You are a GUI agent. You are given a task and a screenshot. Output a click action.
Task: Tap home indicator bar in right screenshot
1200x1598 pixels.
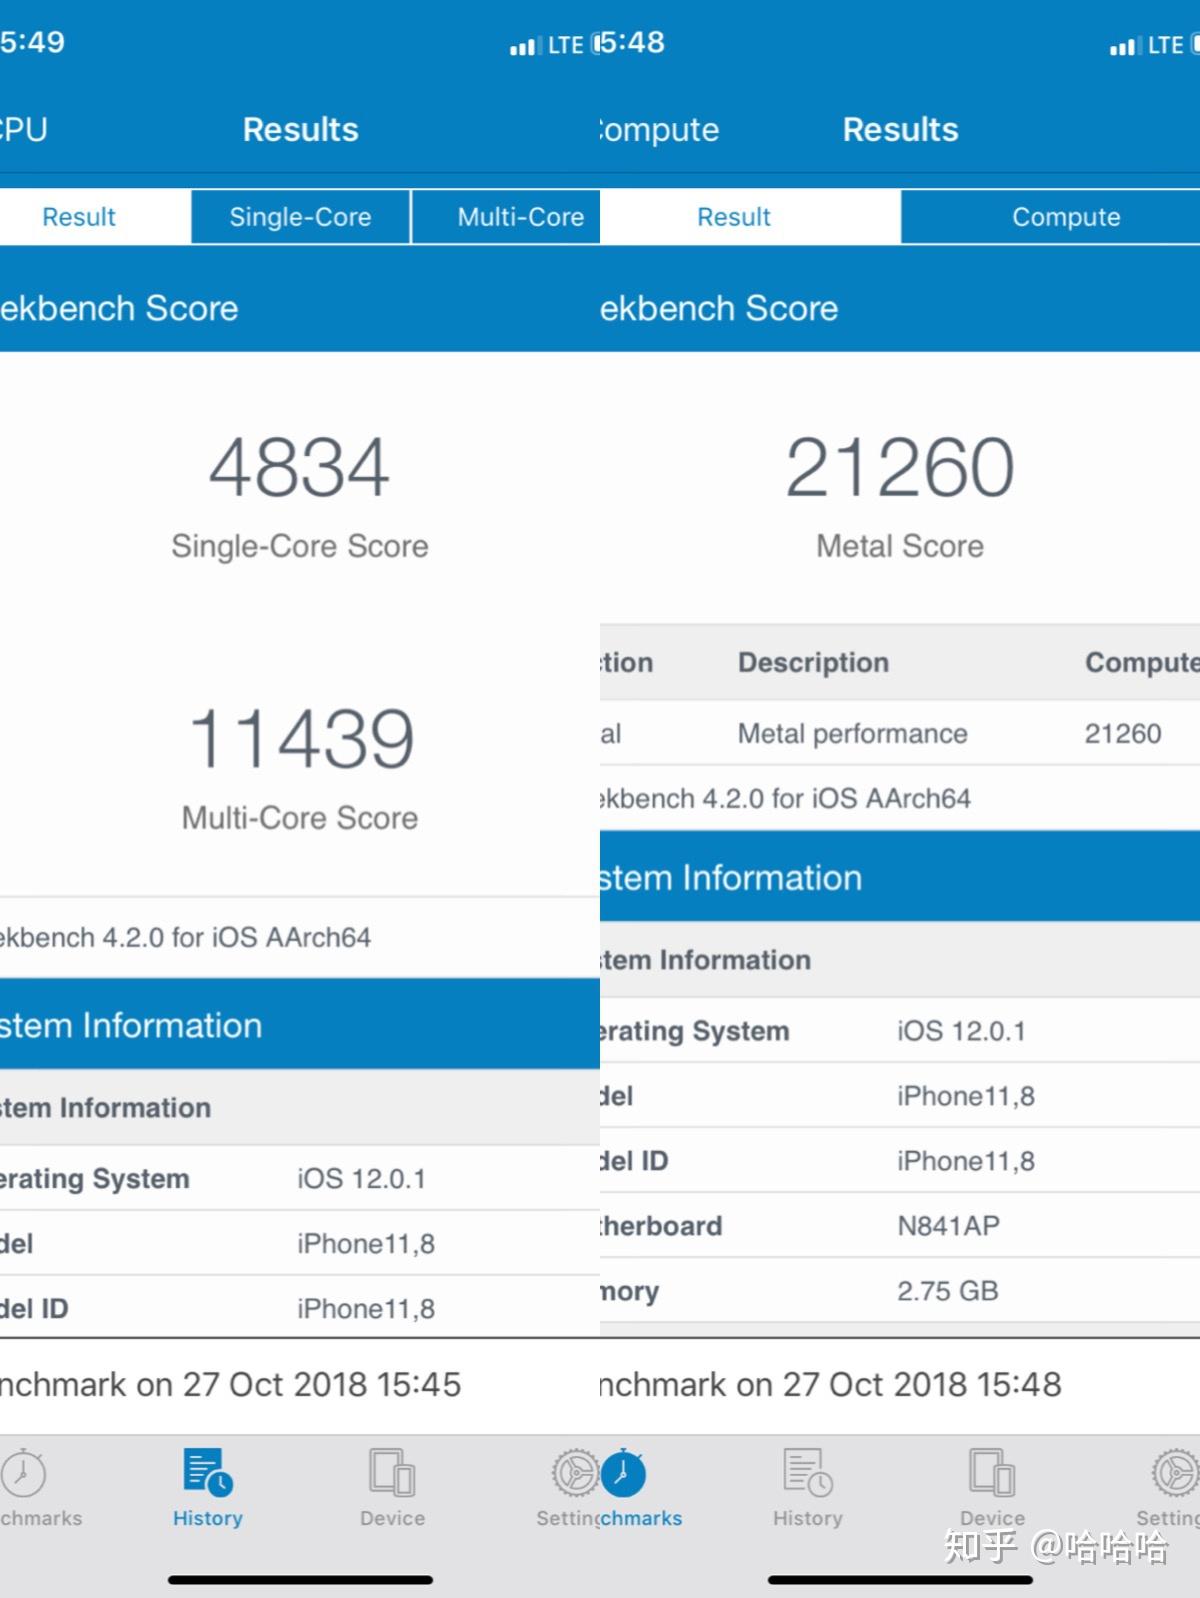pos(900,1580)
